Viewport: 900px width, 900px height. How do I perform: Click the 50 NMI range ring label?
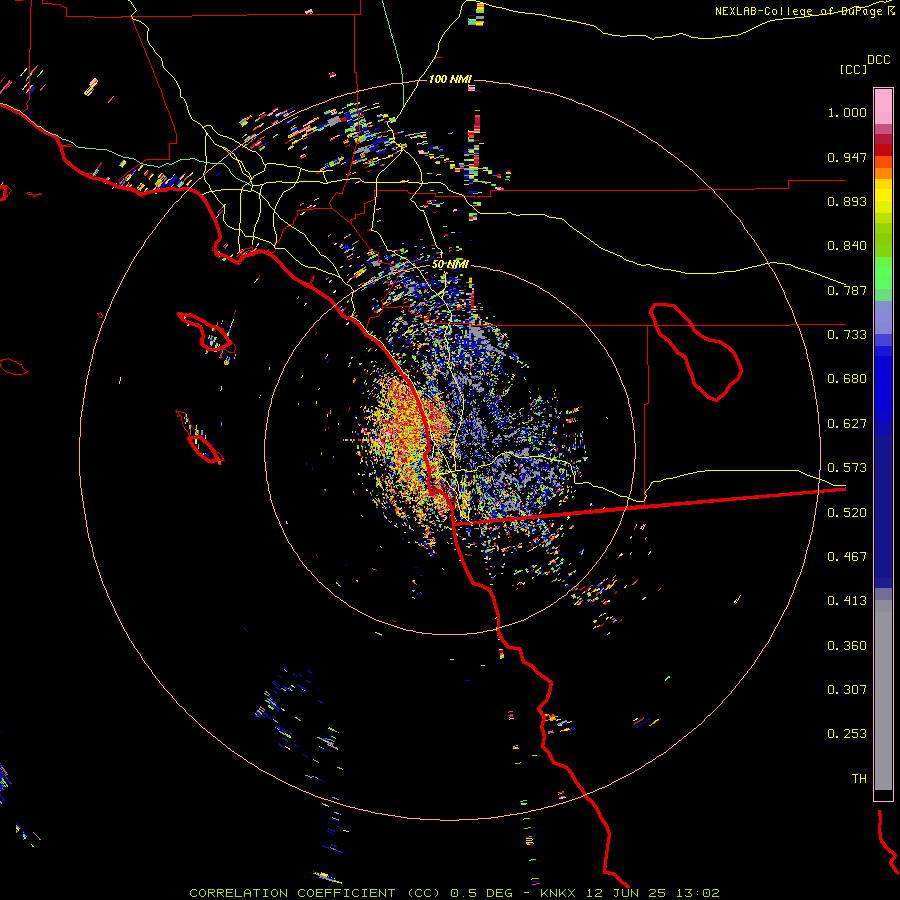(450, 265)
